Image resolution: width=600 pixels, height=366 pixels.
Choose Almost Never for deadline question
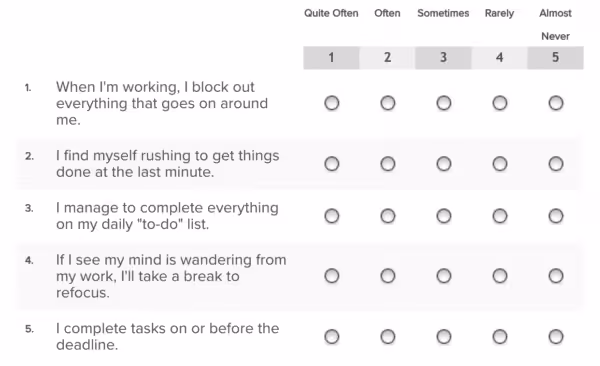(556, 337)
